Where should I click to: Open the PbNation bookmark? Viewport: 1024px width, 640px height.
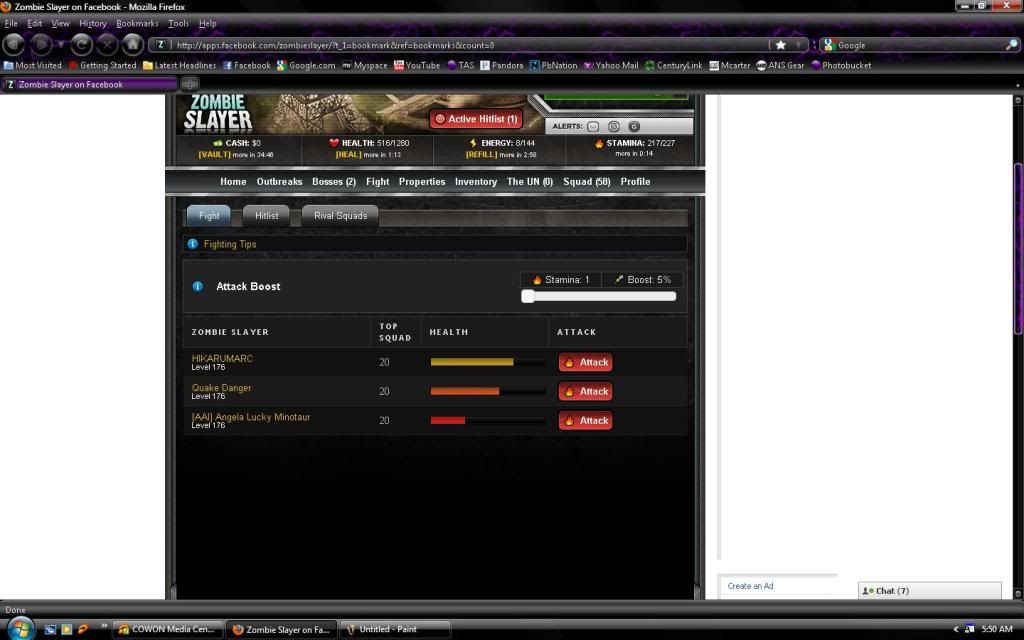pos(553,65)
